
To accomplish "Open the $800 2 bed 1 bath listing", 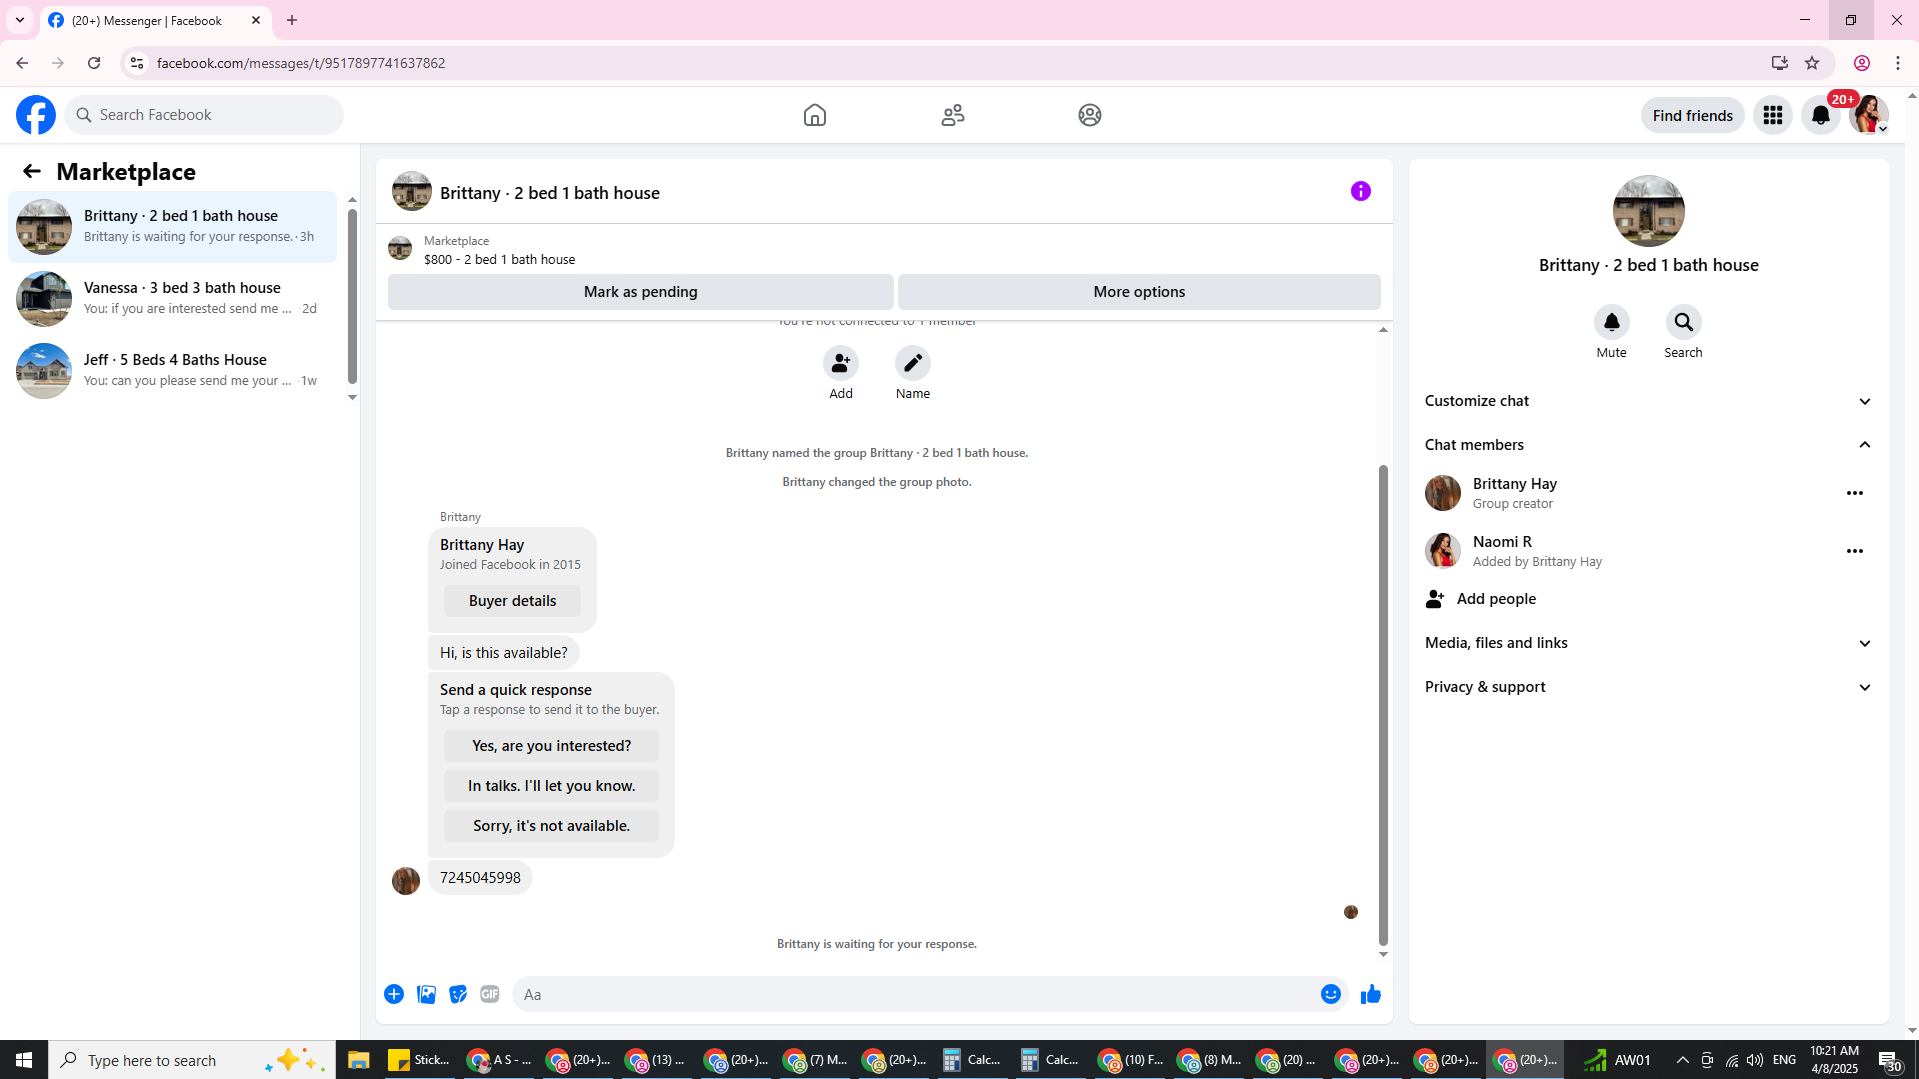I will pyautogui.click(x=499, y=249).
